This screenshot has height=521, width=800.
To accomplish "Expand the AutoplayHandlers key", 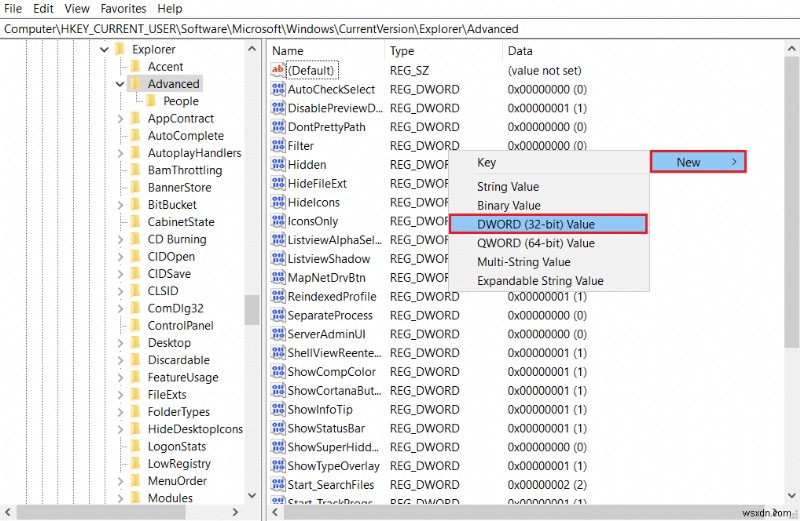I will (x=120, y=153).
